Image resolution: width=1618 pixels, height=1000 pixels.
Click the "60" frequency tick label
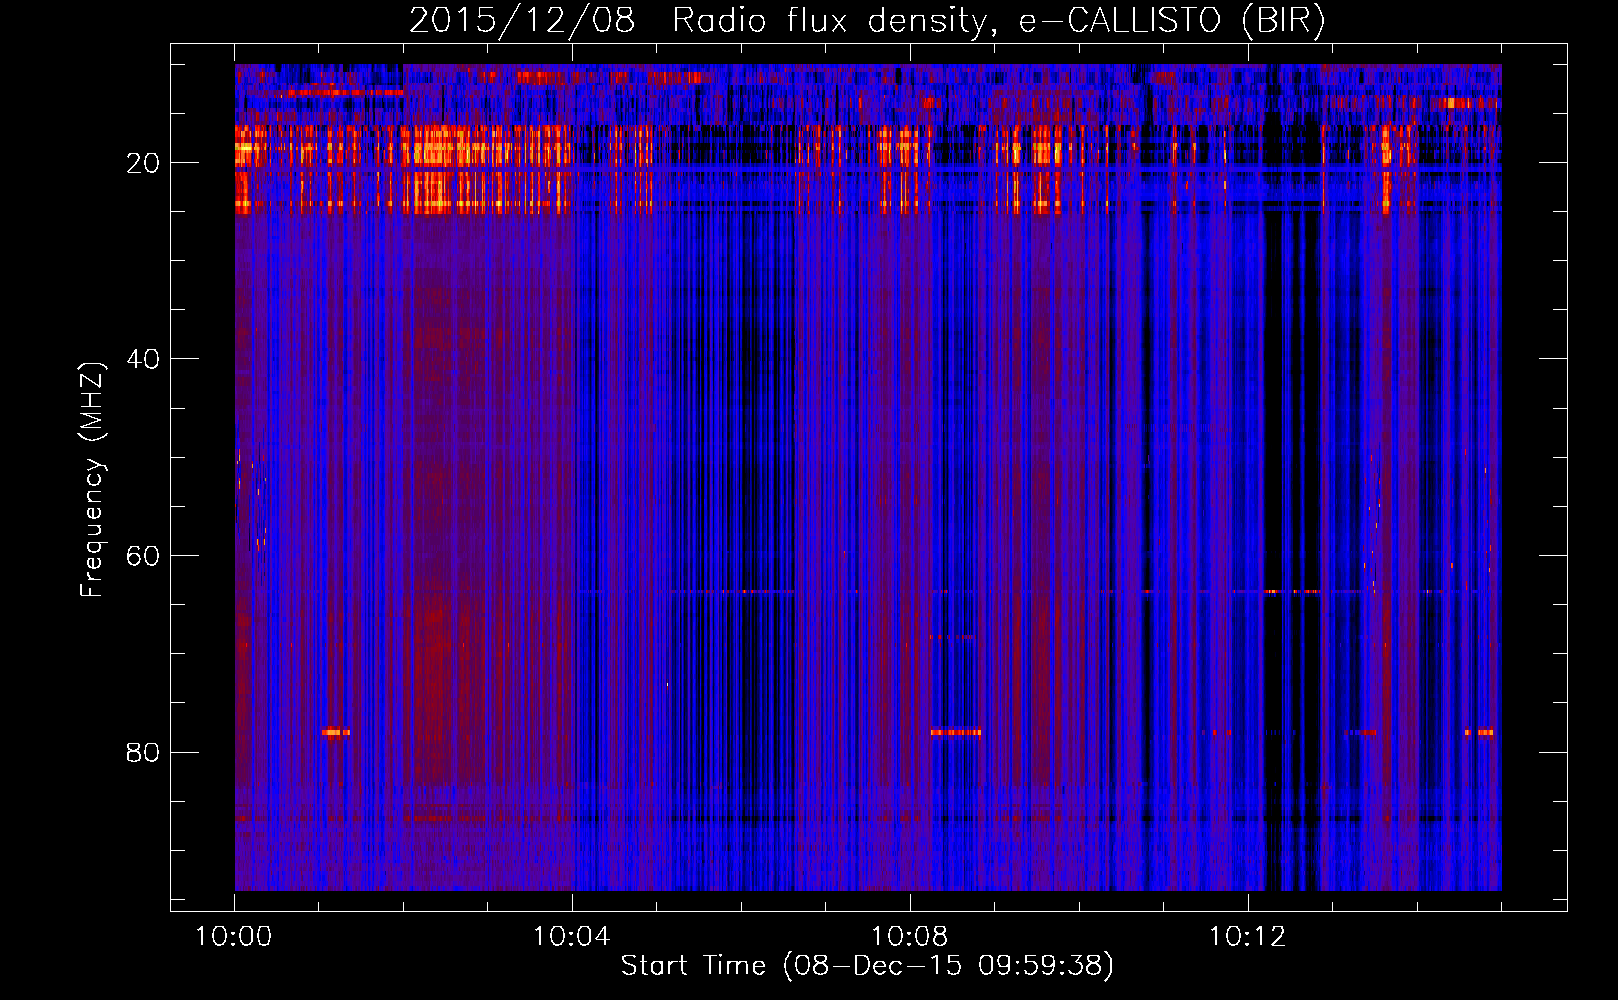pyautogui.click(x=143, y=556)
